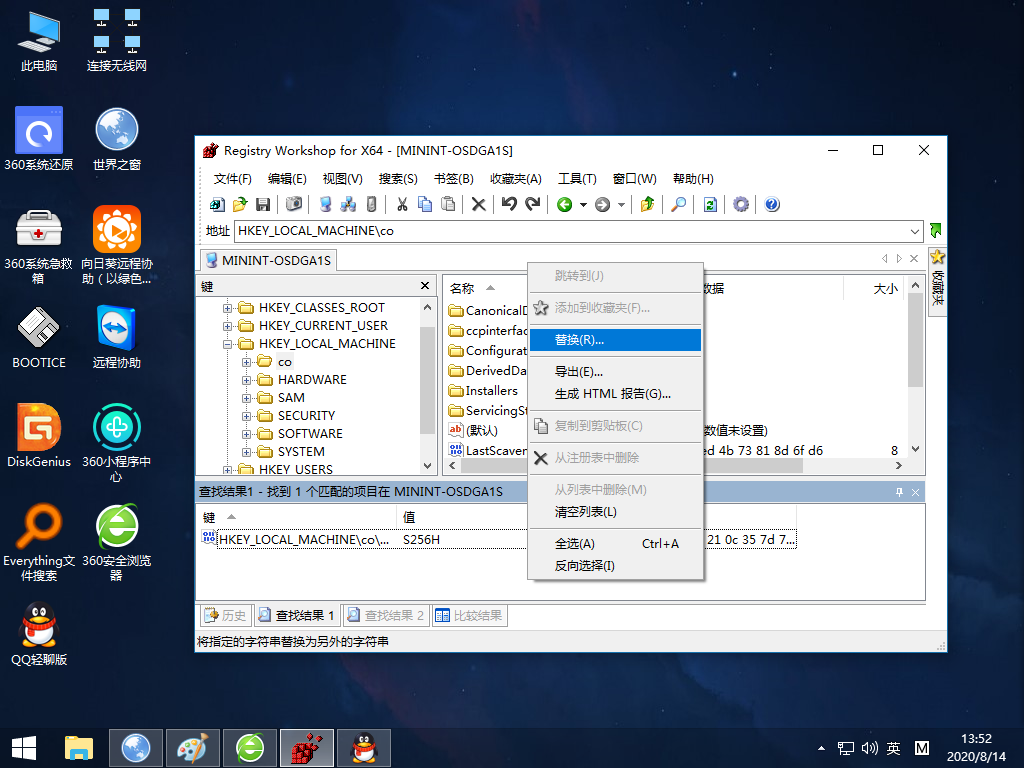
Task: Click the refresh toolbar icon
Action: coord(710,204)
